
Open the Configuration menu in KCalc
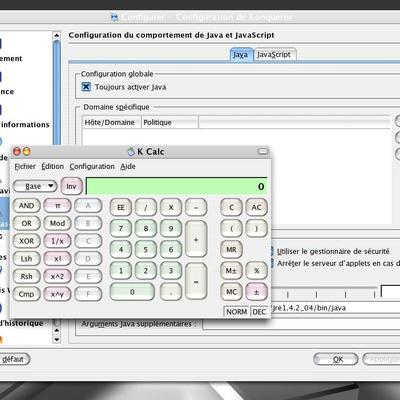92,166
